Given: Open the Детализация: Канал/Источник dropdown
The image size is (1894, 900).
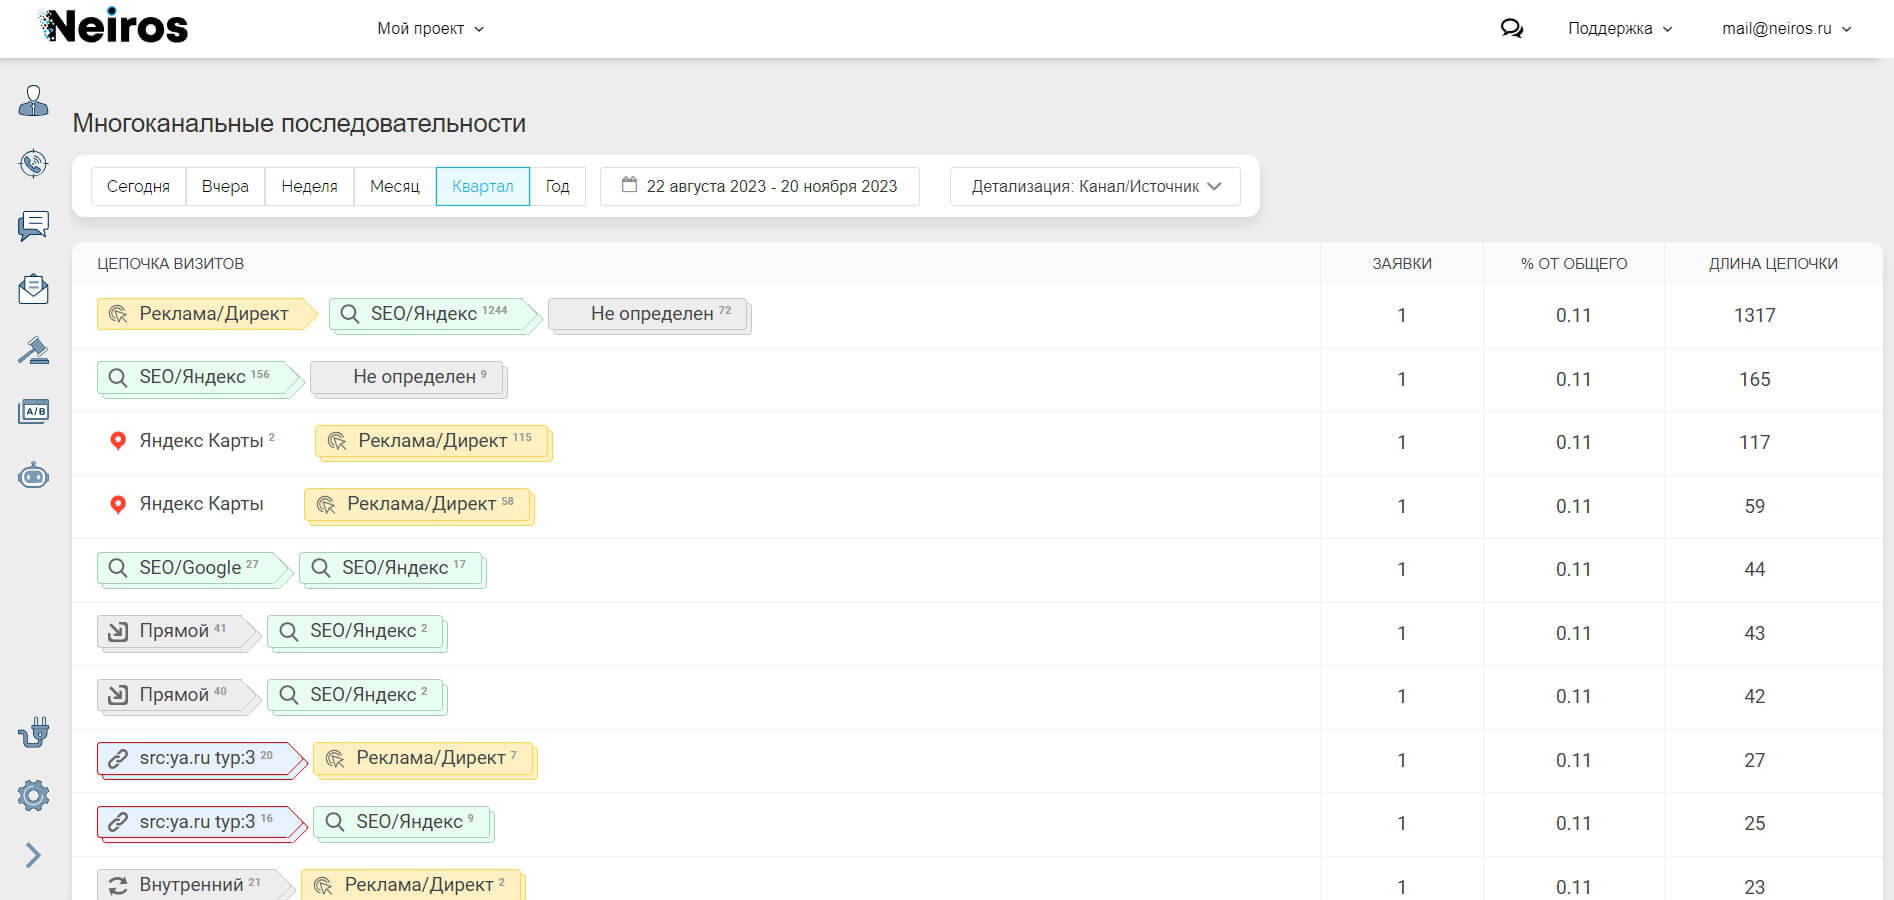Looking at the screenshot, I should pyautogui.click(x=1096, y=186).
